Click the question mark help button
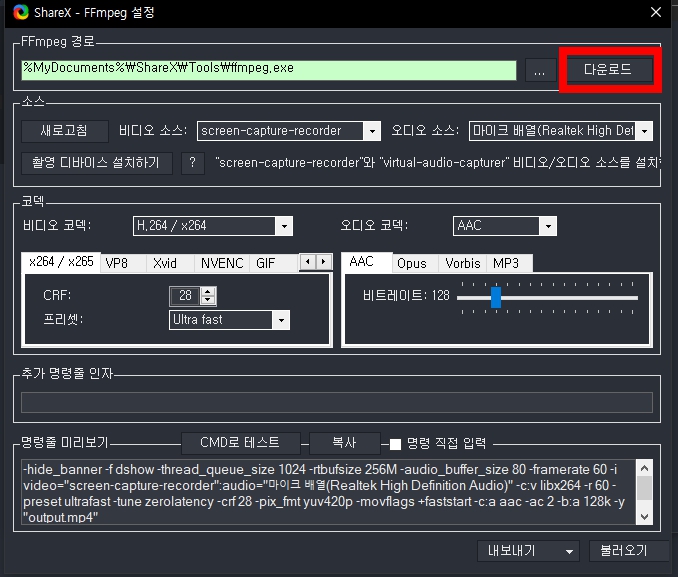The image size is (678, 577). click(x=192, y=163)
